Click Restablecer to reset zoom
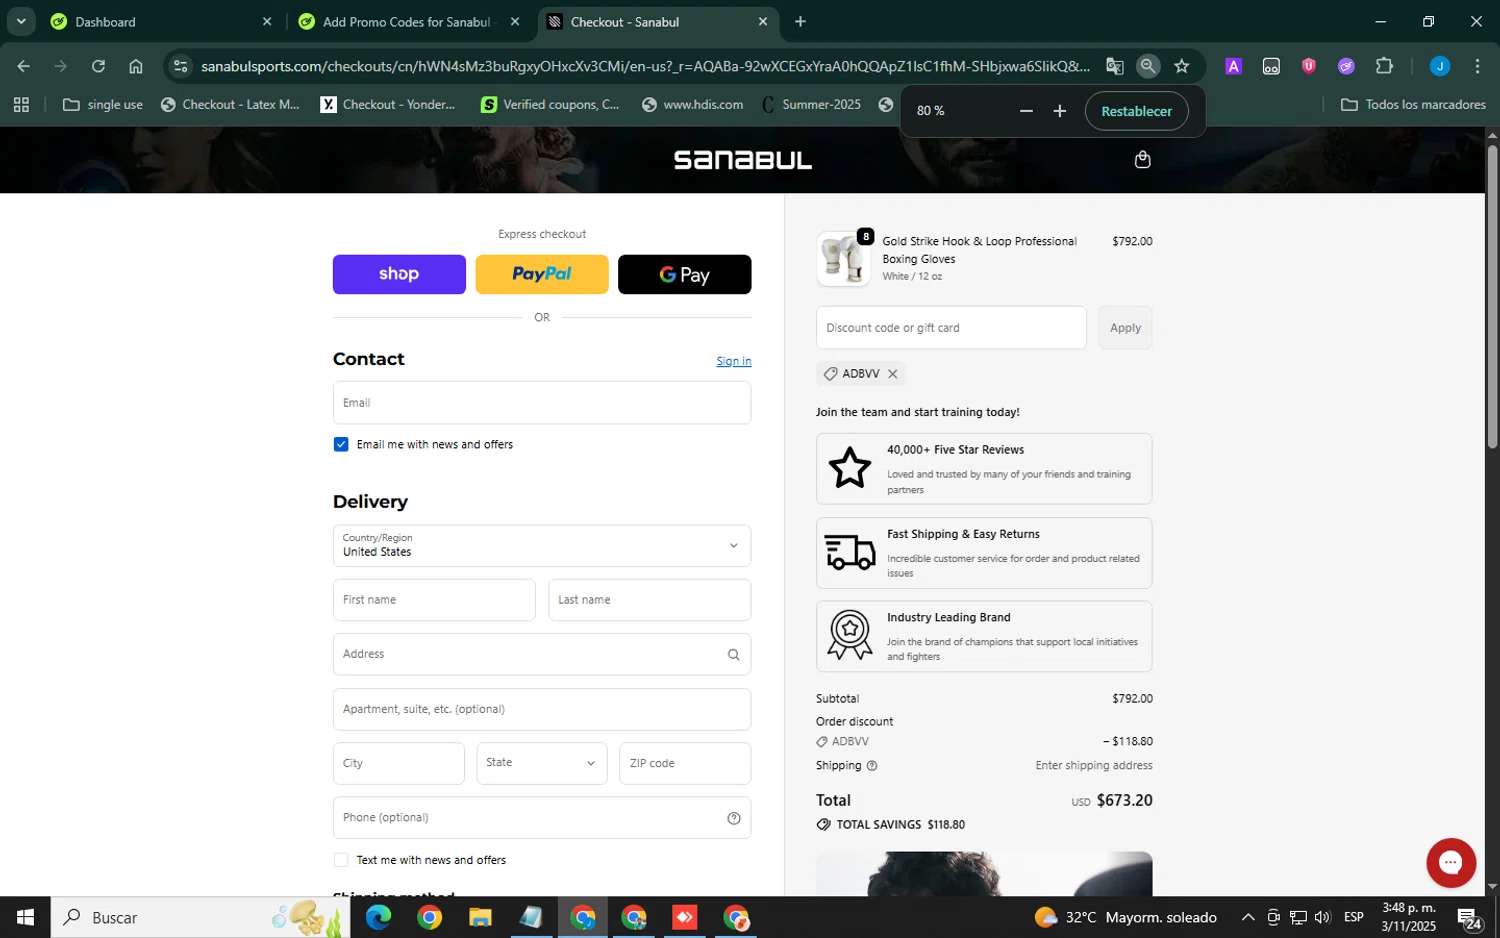Viewport: 1500px width, 938px height. click(1136, 111)
